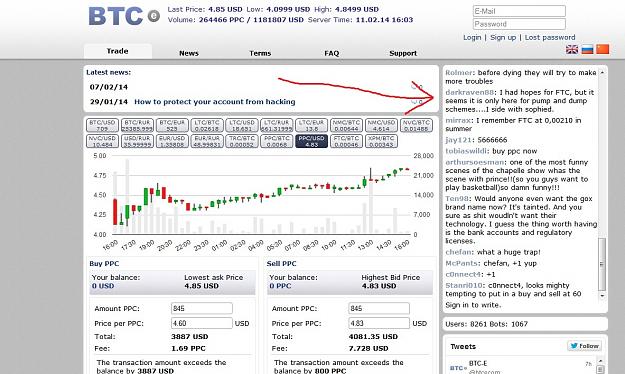Viewport: 625px width, 374px height.
Task: Click username tobiaswildi in chat
Action: tap(466, 151)
